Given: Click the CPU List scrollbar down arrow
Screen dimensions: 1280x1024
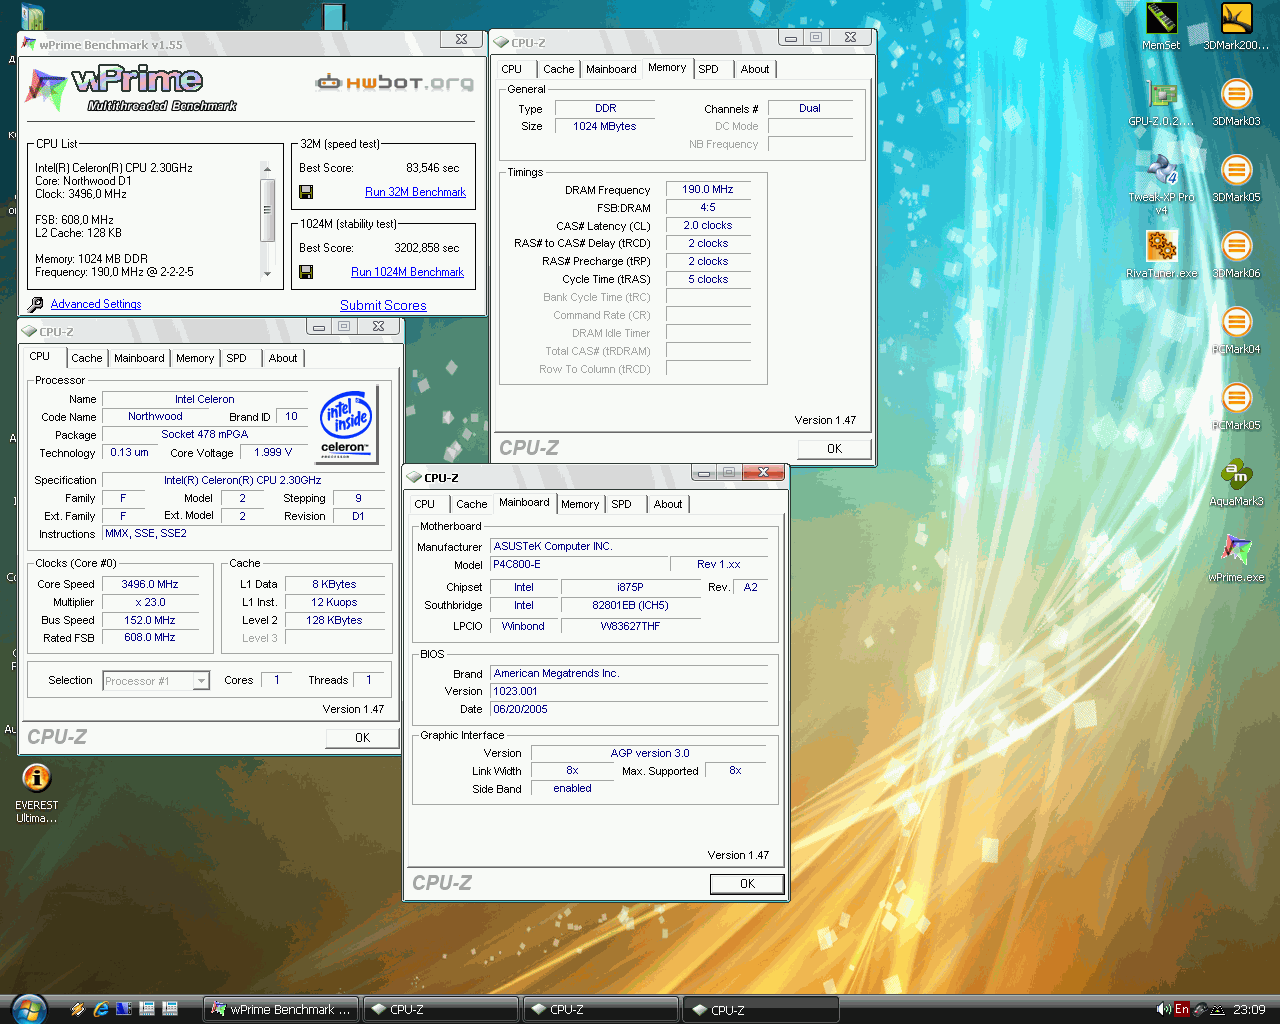Looking at the screenshot, I should (x=267, y=273).
